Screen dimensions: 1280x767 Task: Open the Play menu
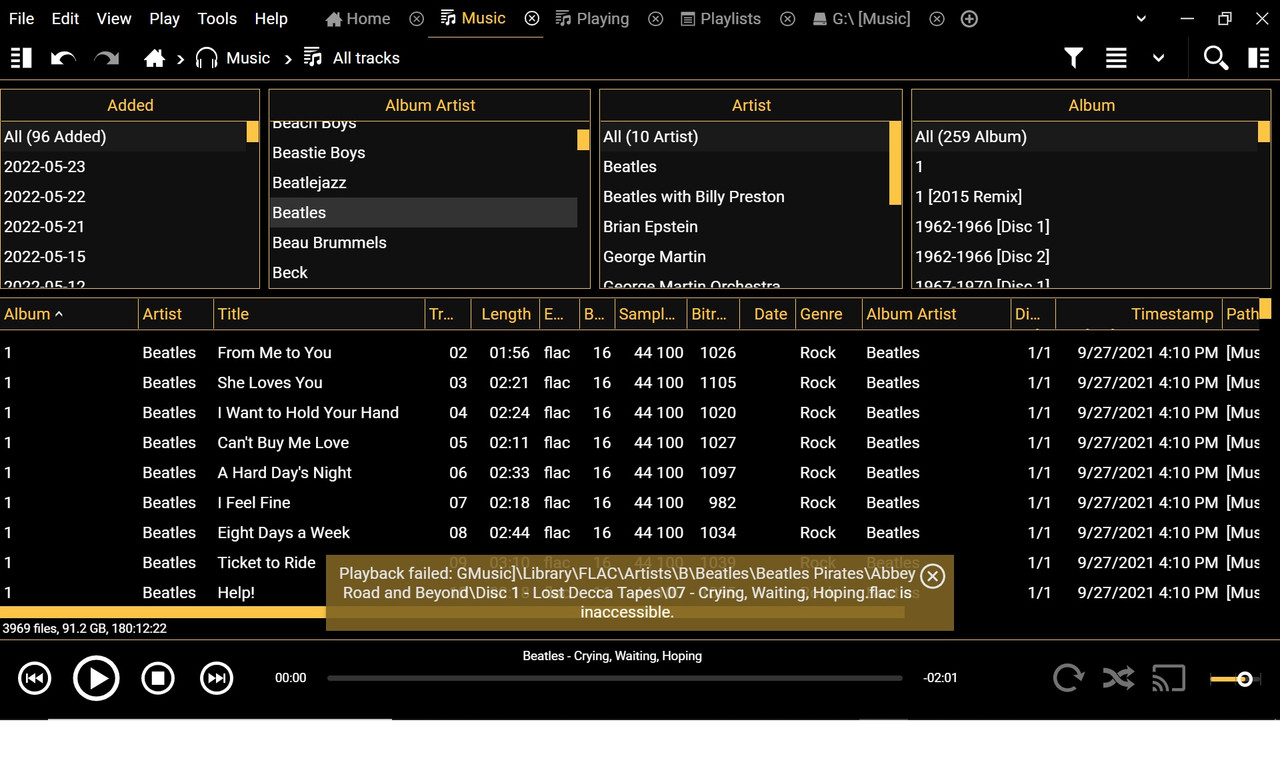164,19
